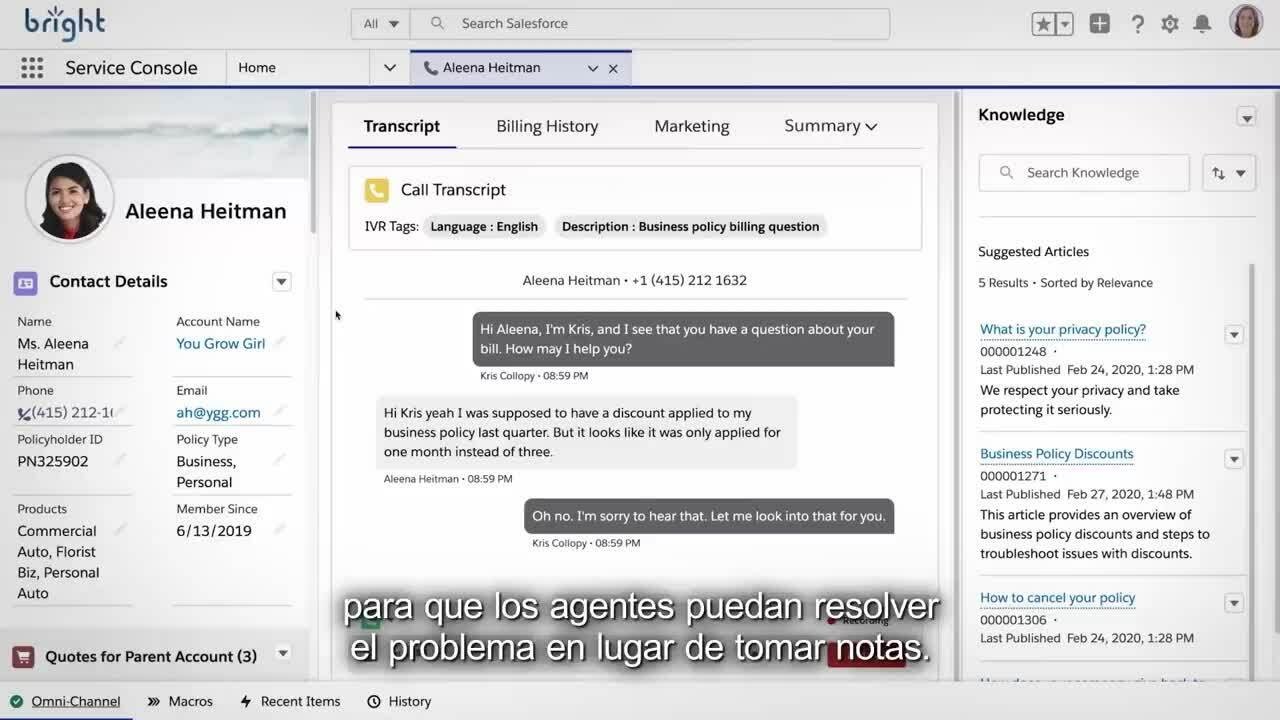Click the Favorites star icon
Image resolution: width=1280 pixels, height=720 pixels.
tap(1043, 24)
